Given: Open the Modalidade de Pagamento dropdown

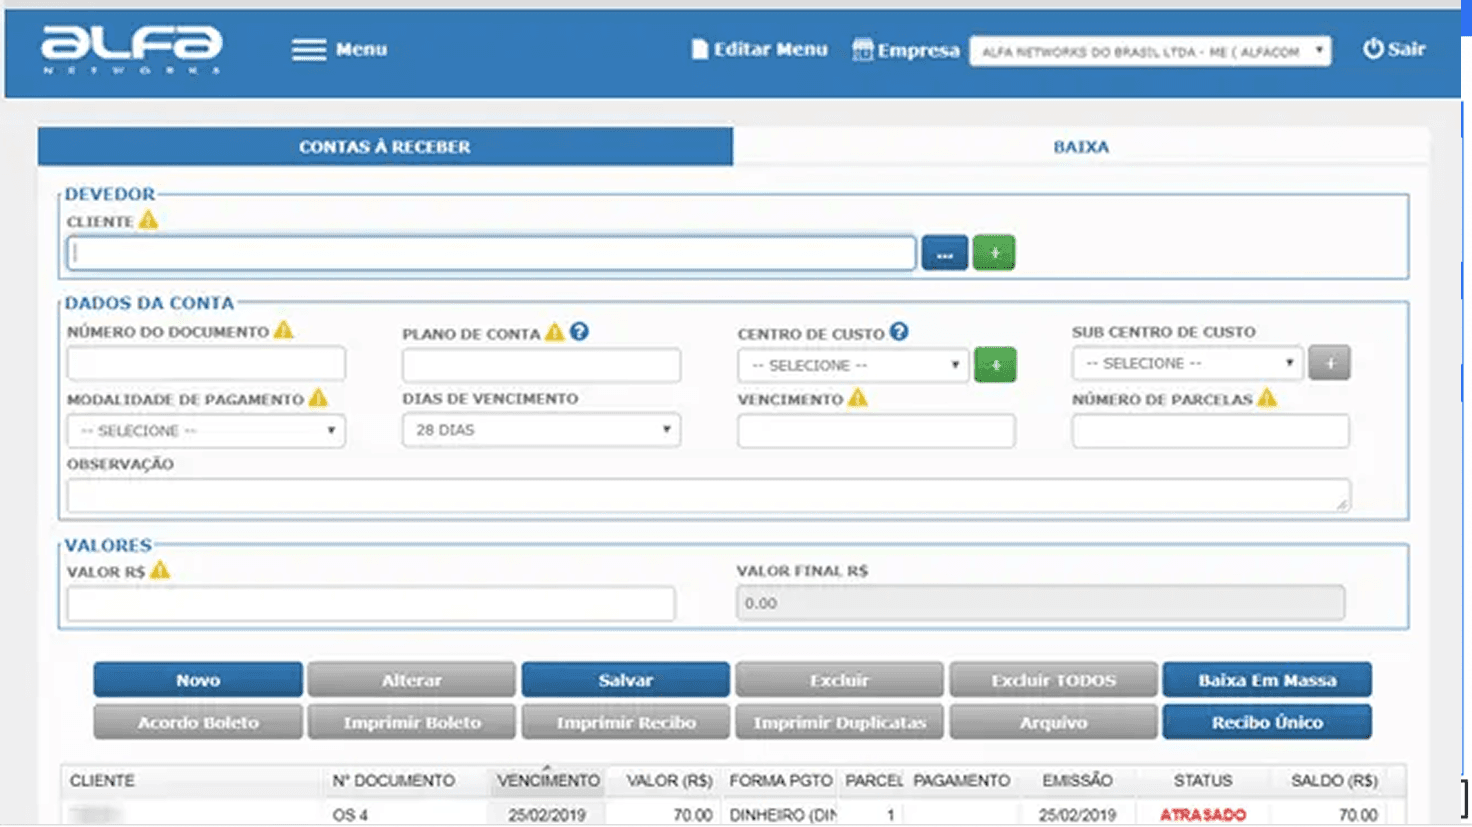Looking at the screenshot, I should (206, 431).
